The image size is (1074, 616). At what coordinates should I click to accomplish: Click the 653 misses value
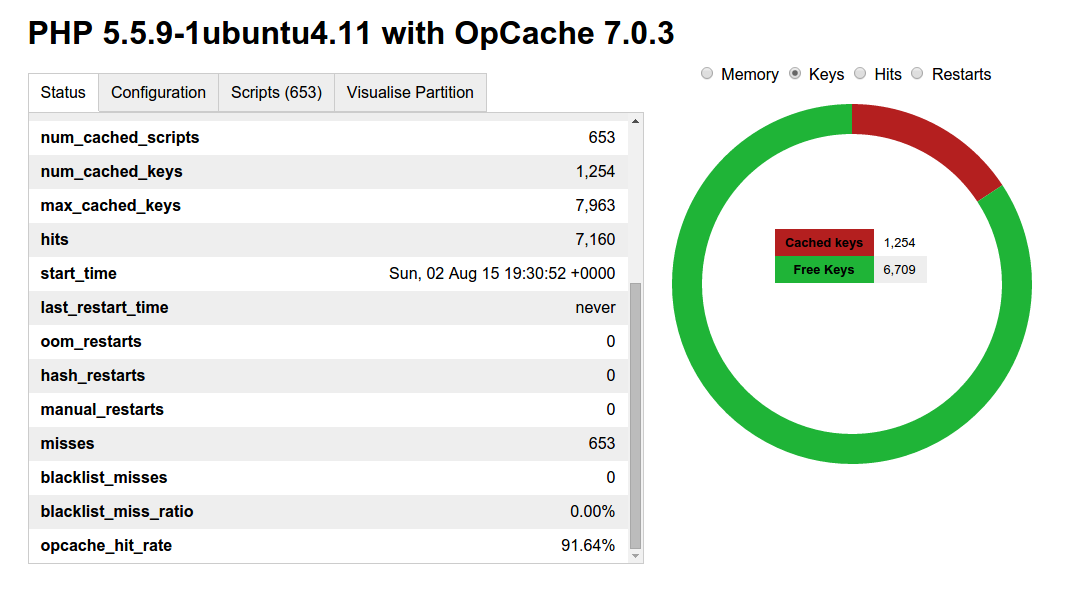[601, 443]
